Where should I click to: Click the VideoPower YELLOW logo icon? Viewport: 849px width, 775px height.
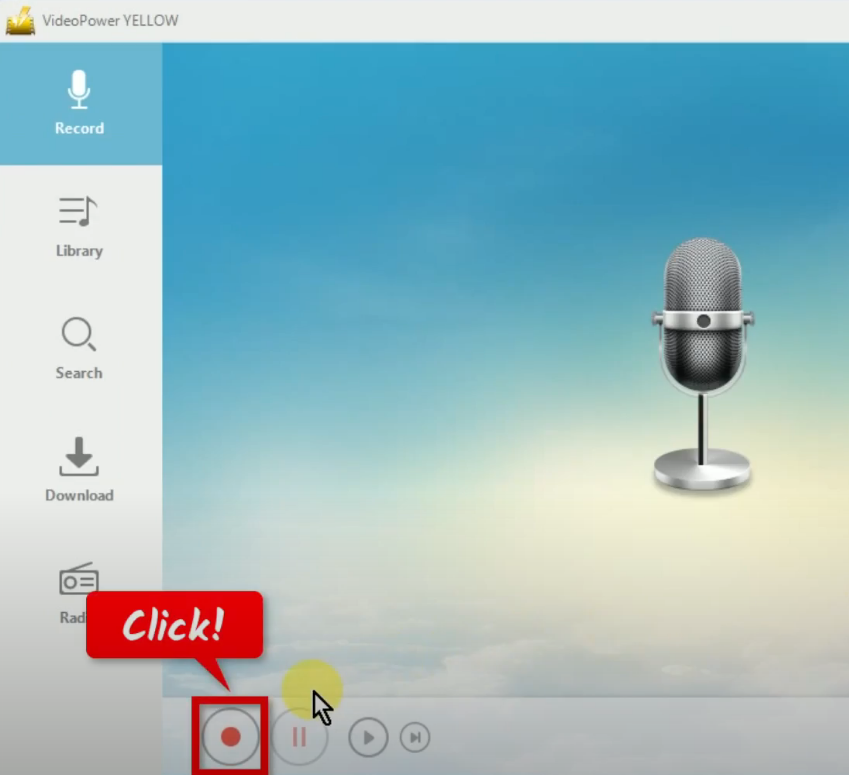pyautogui.click(x=22, y=17)
